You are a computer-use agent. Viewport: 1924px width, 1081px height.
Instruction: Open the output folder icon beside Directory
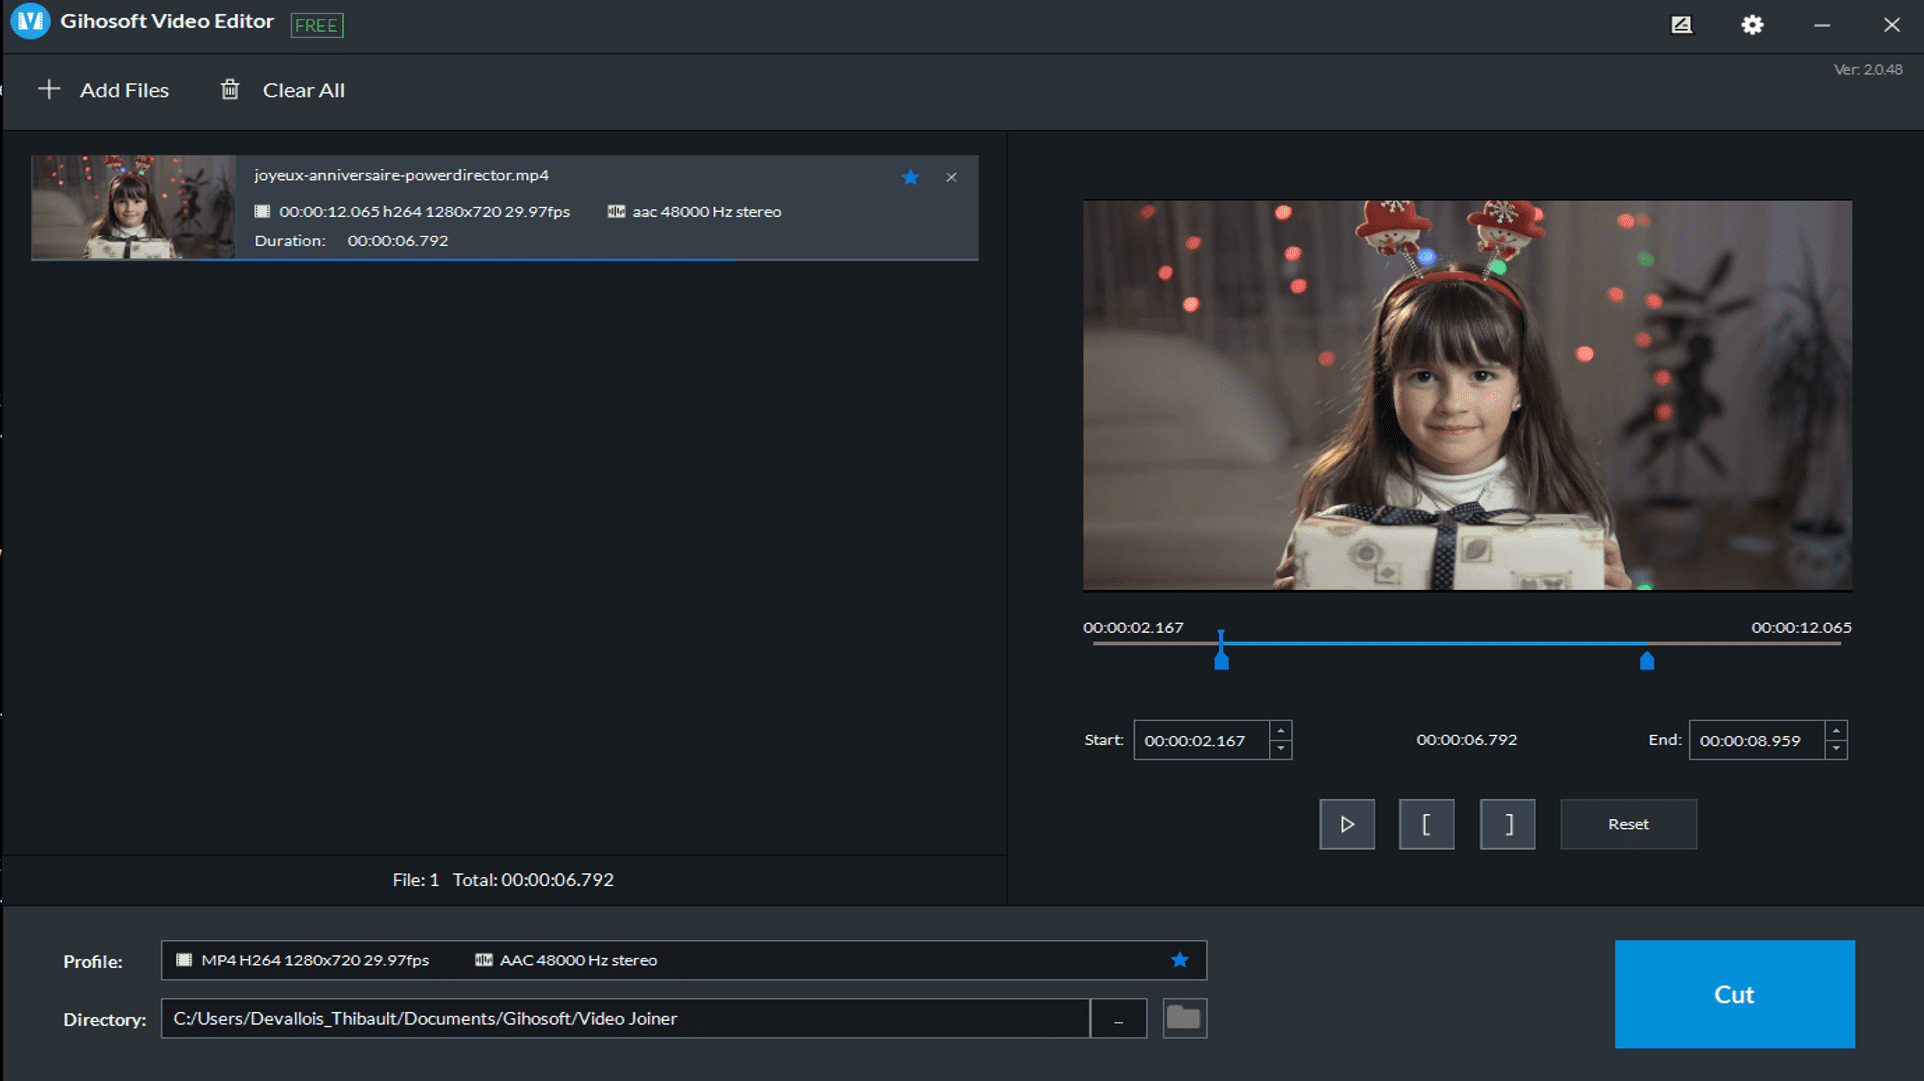(1184, 1018)
